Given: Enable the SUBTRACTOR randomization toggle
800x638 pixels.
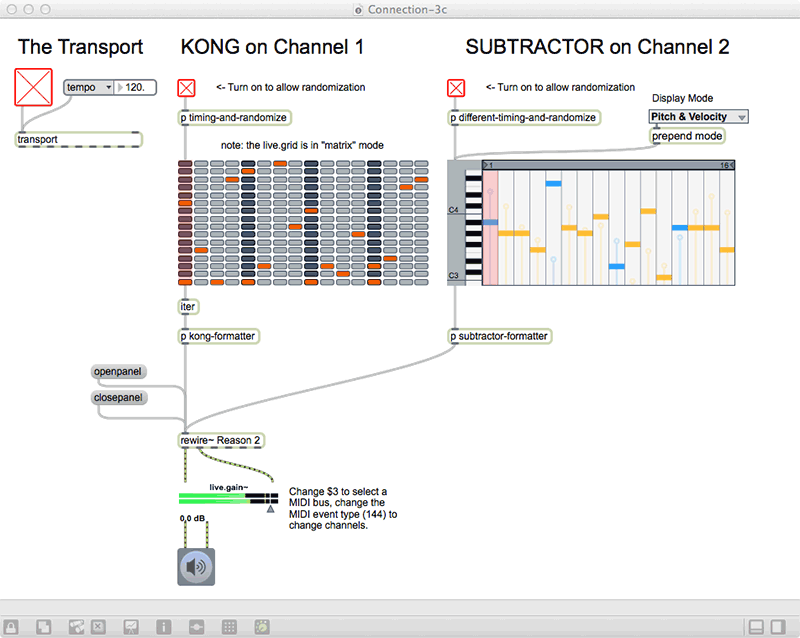Looking at the screenshot, I should click(x=456, y=88).
